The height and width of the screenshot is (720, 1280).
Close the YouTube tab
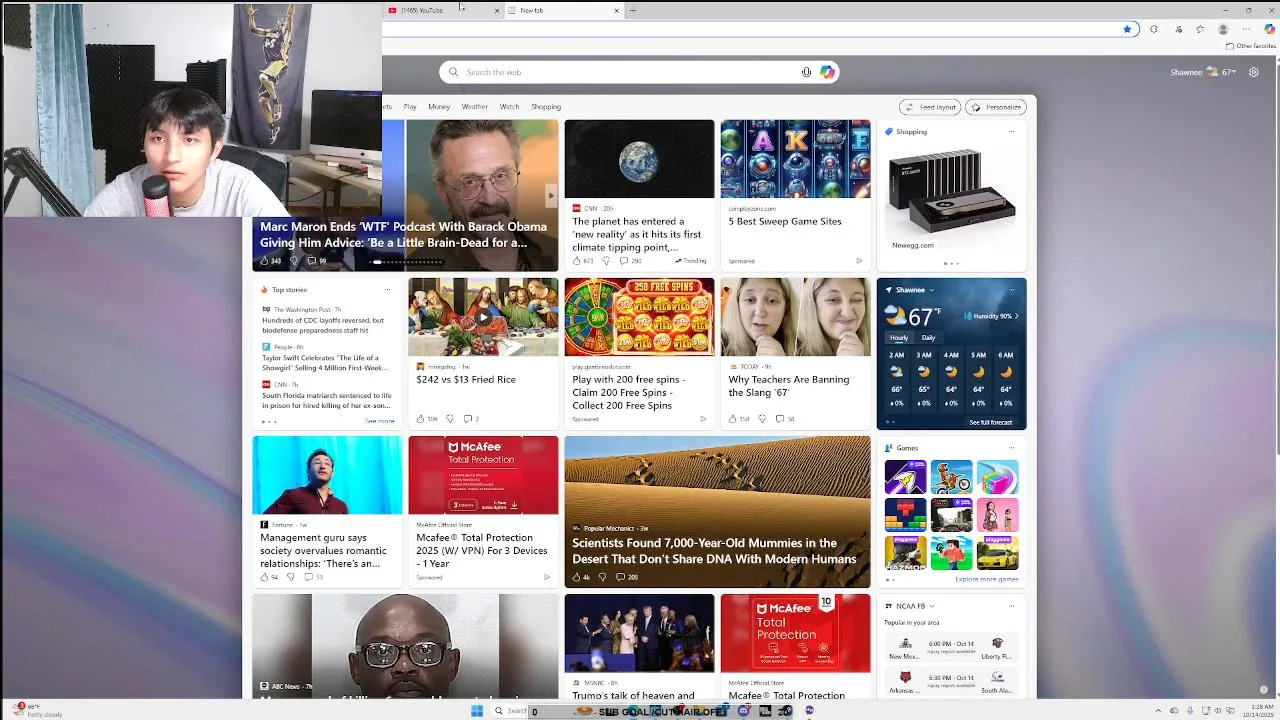496,10
